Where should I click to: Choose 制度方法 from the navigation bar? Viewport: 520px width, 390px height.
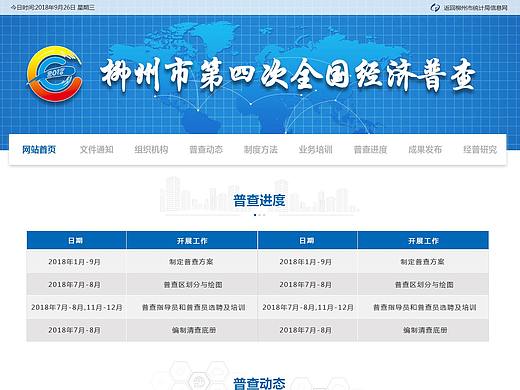point(261,150)
